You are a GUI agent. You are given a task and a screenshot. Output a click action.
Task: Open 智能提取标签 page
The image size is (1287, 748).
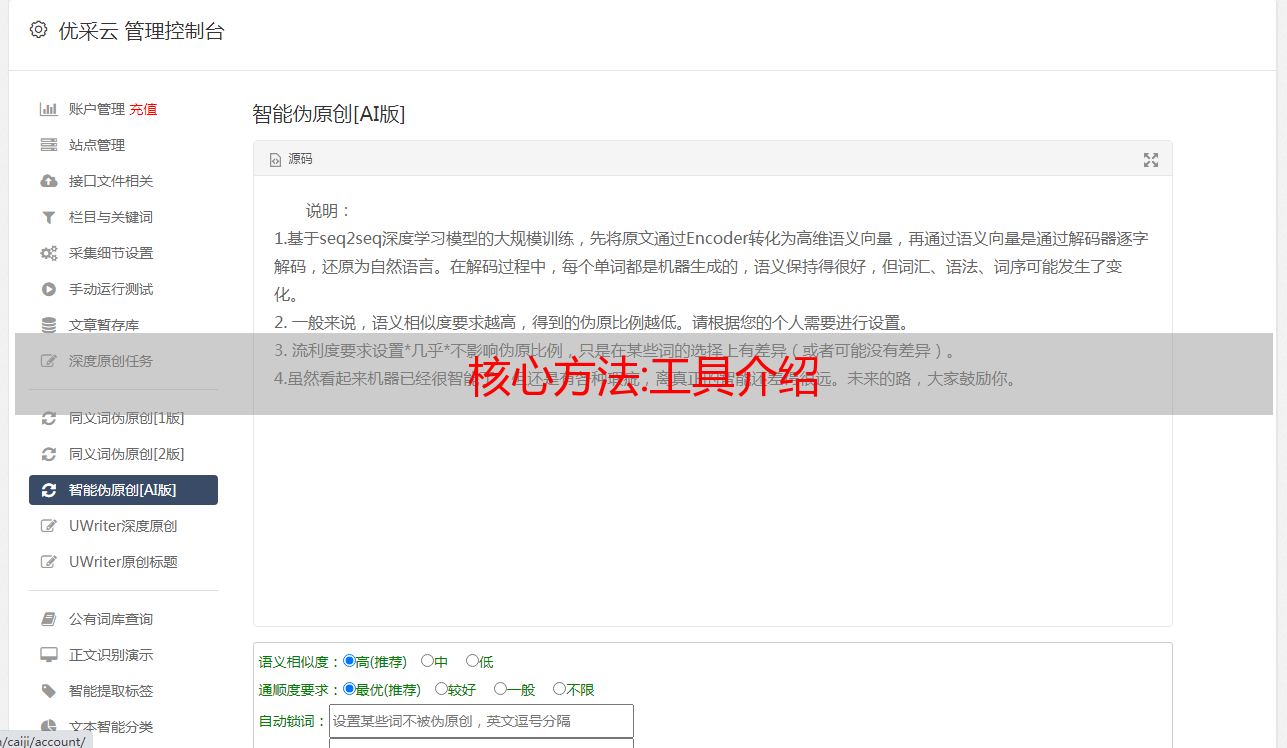coord(111,691)
